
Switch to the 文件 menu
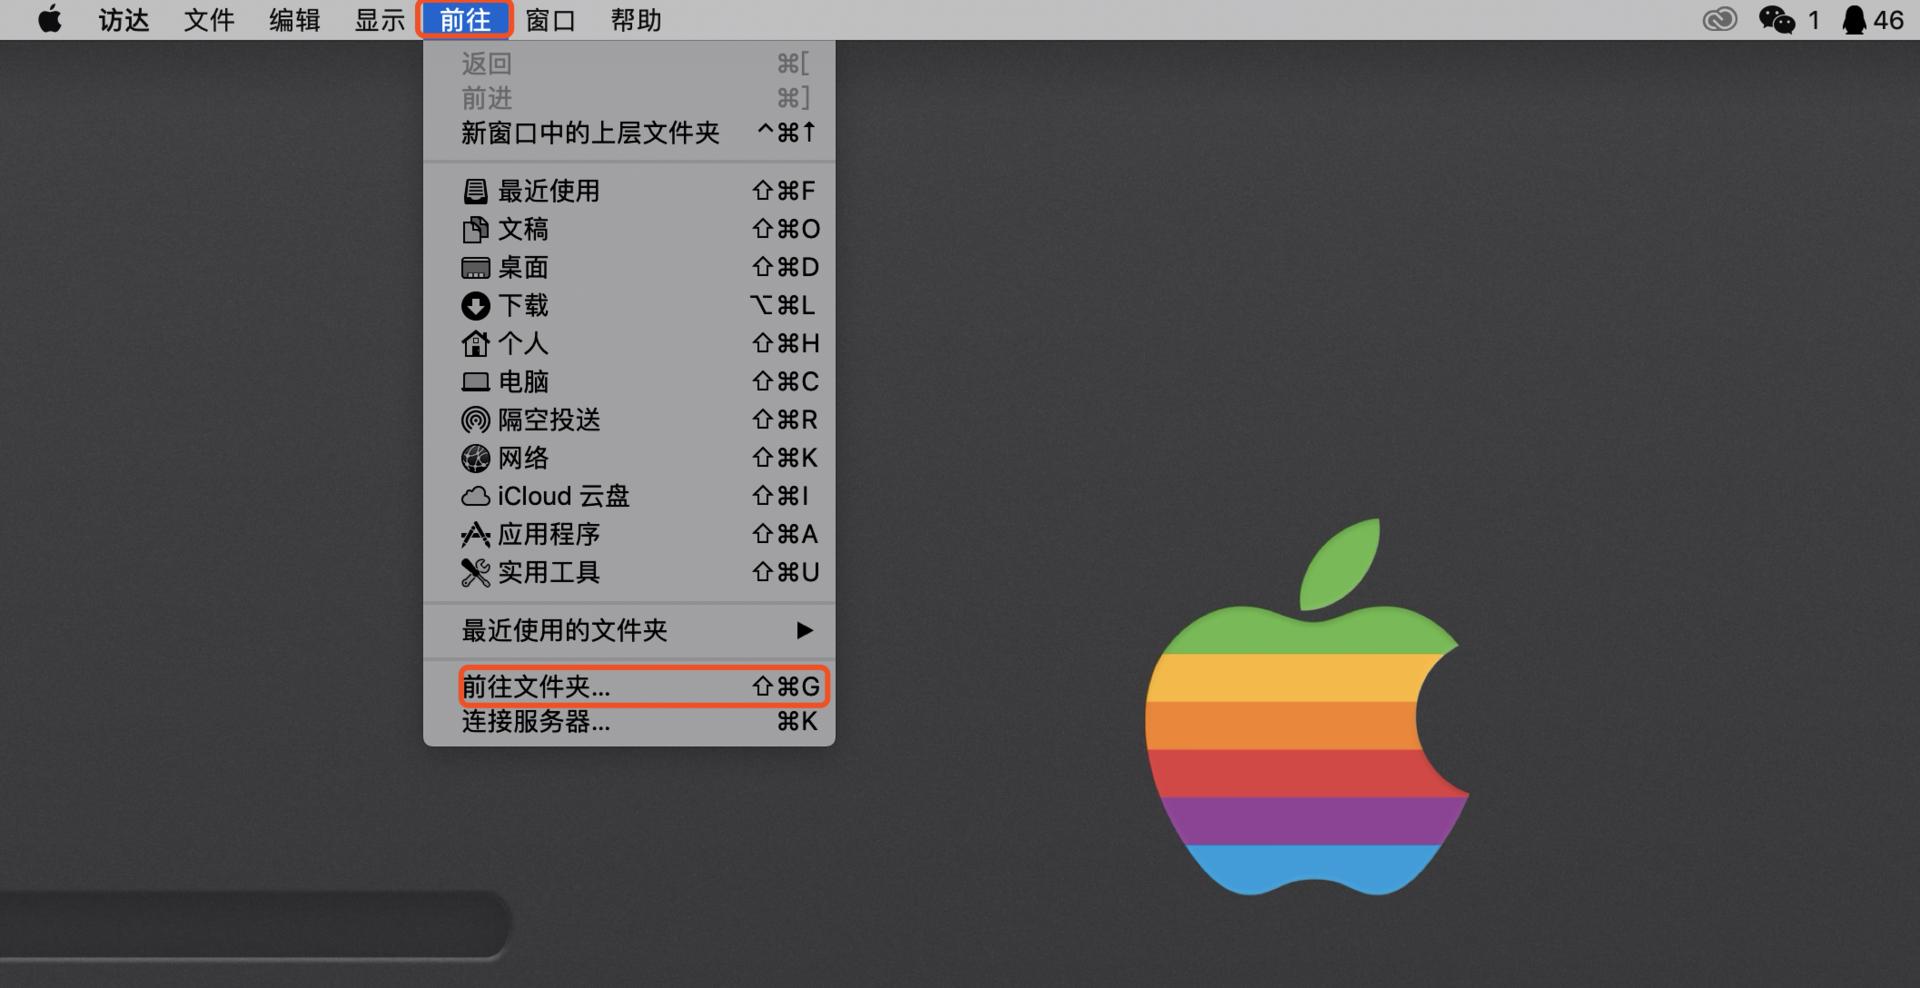[208, 19]
